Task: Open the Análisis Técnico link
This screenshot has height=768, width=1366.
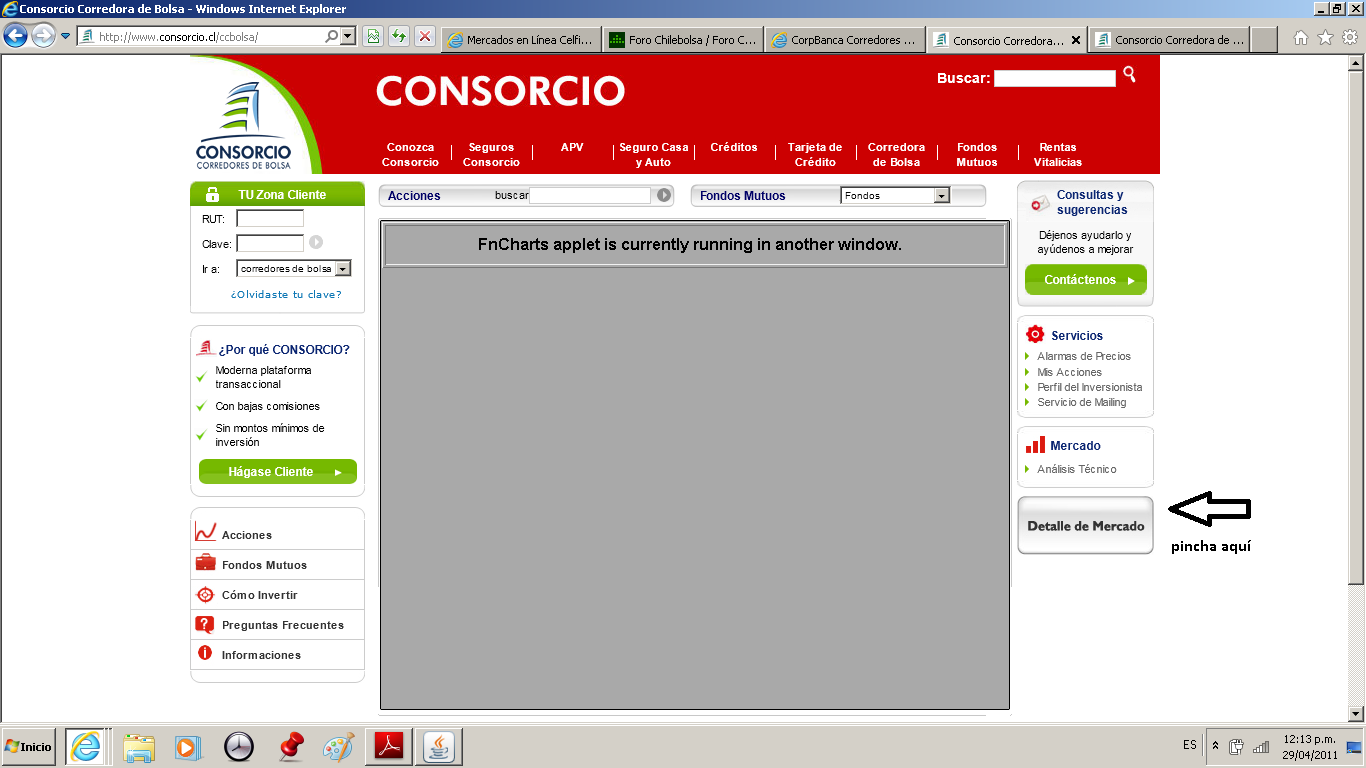Action: (1077, 469)
